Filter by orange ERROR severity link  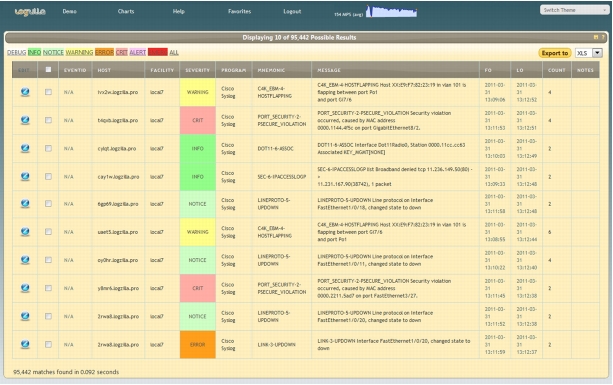click(x=104, y=52)
